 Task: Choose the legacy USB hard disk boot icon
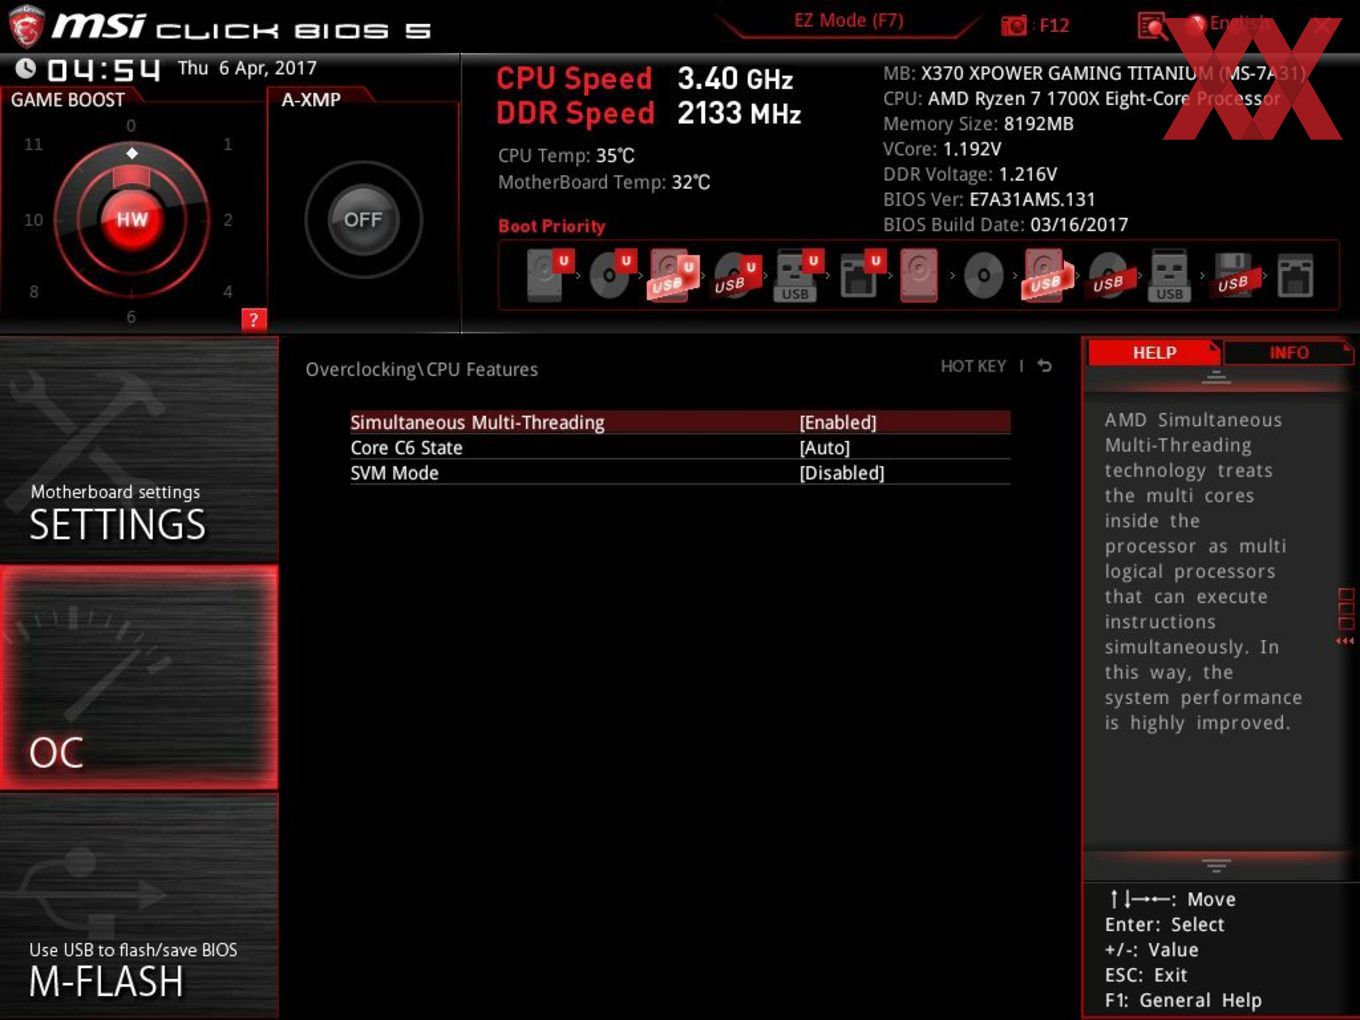tap(1045, 275)
